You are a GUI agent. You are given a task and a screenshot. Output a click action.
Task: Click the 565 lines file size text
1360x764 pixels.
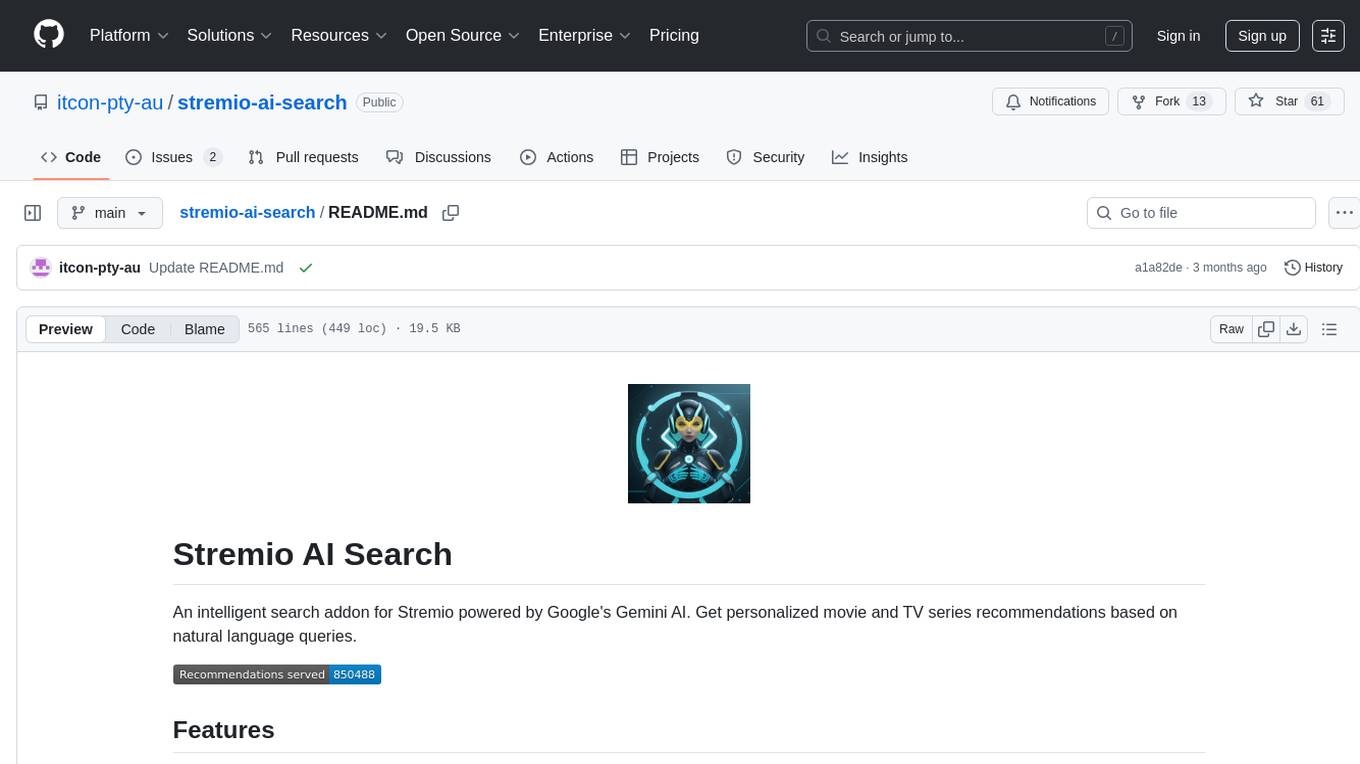coord(354,328)
